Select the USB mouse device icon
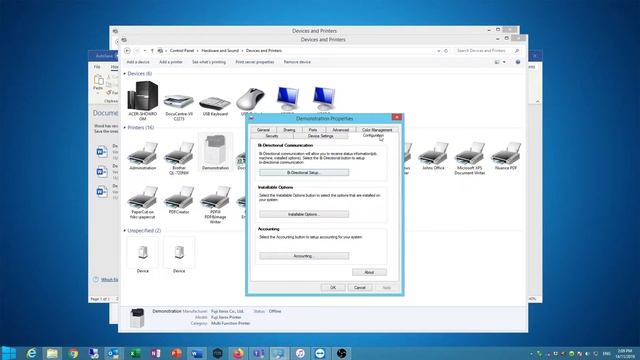640x360 pixels. pyautogui.click(x=250, y=98)
